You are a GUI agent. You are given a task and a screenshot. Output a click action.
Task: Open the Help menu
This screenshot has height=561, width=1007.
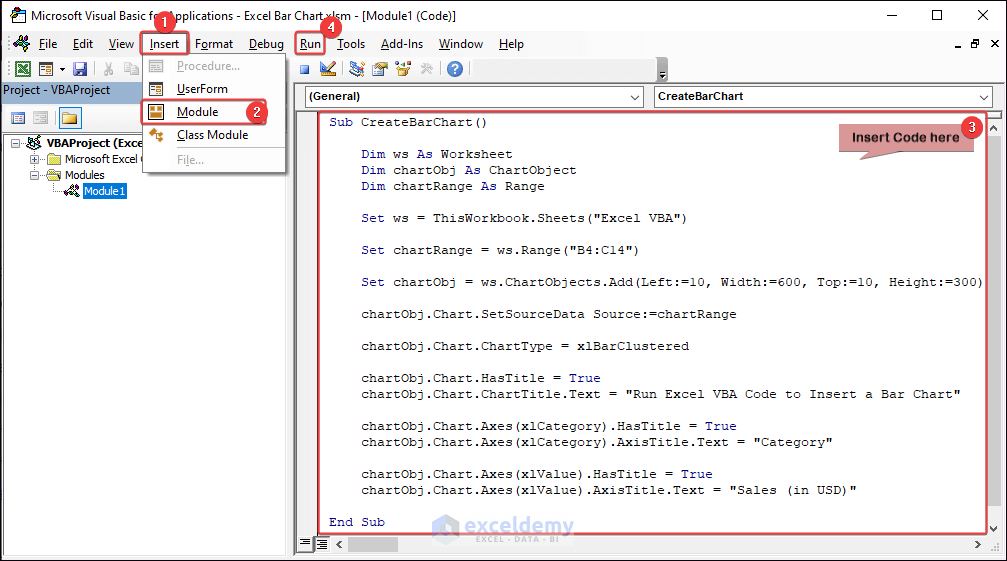[511, 44]
